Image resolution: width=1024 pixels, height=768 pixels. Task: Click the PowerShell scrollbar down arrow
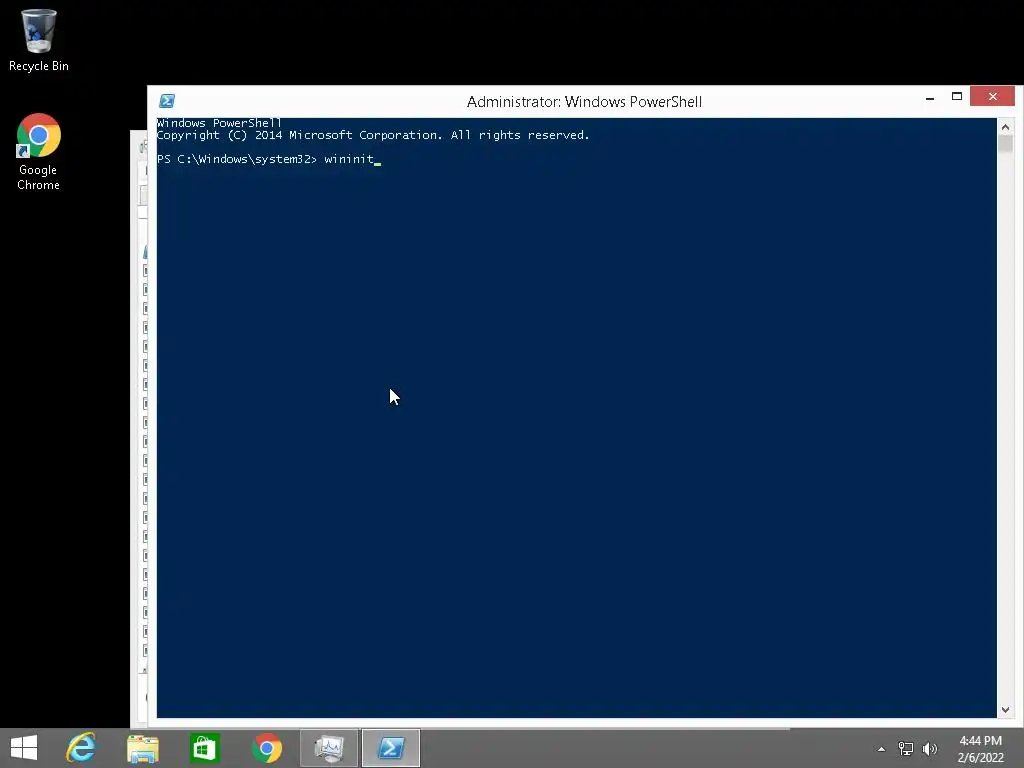point(1005,710)
